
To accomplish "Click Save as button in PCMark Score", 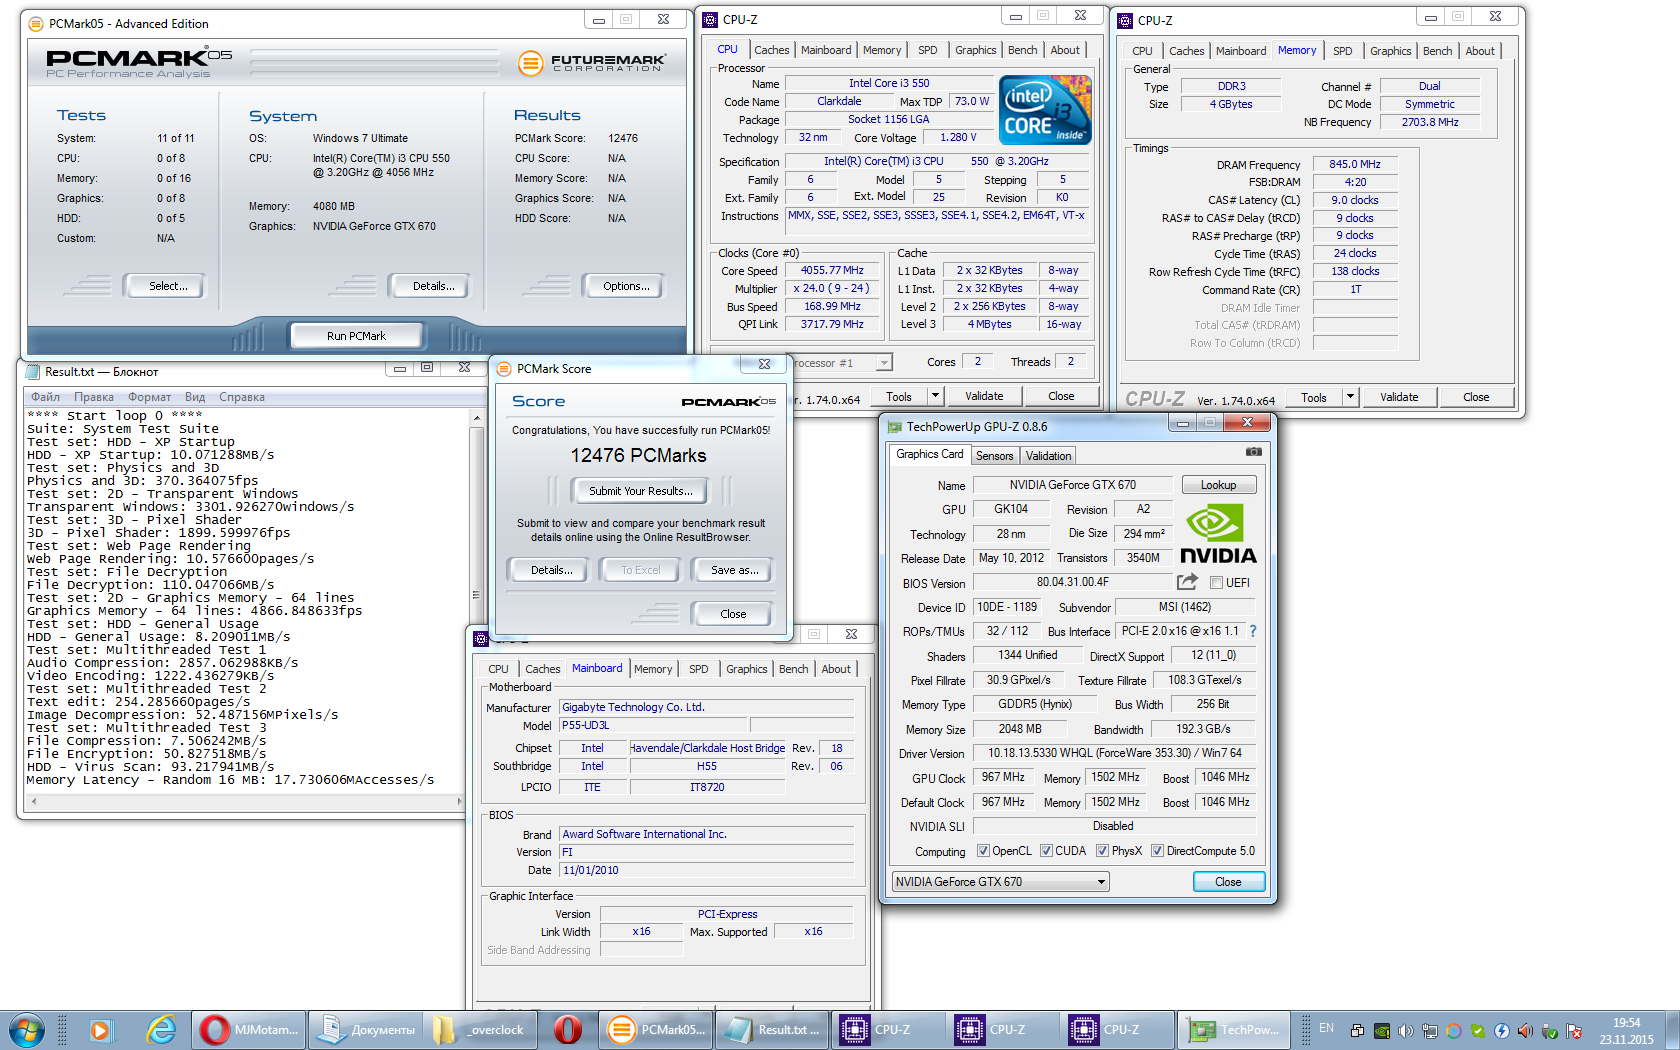I will [x=734, y=570].
